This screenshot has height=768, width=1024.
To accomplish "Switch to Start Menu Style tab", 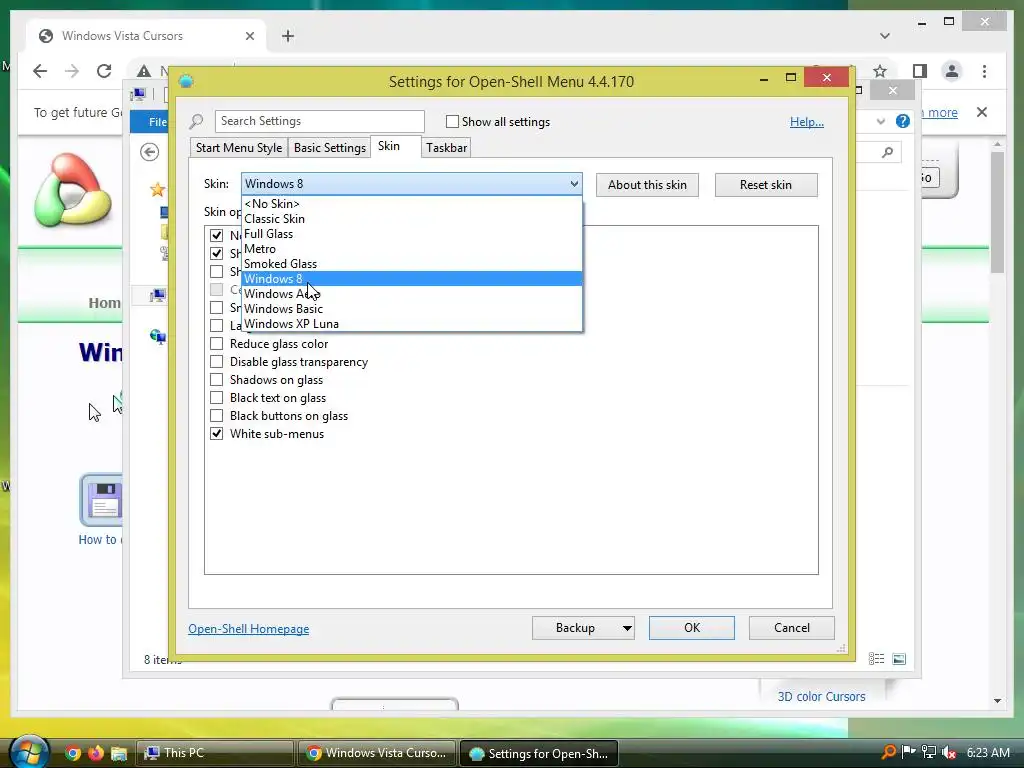I will click(x=239, y=148).
